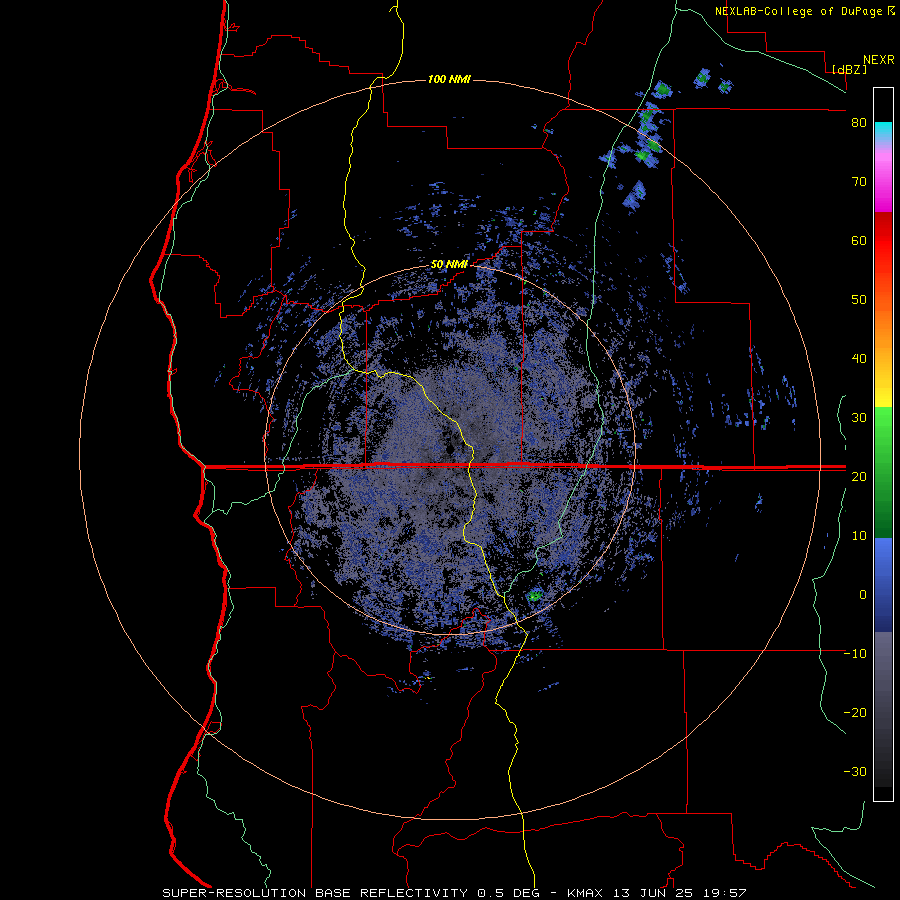Click the "[dBZ]" units label
900x900 pixels.
click(849, 69)
